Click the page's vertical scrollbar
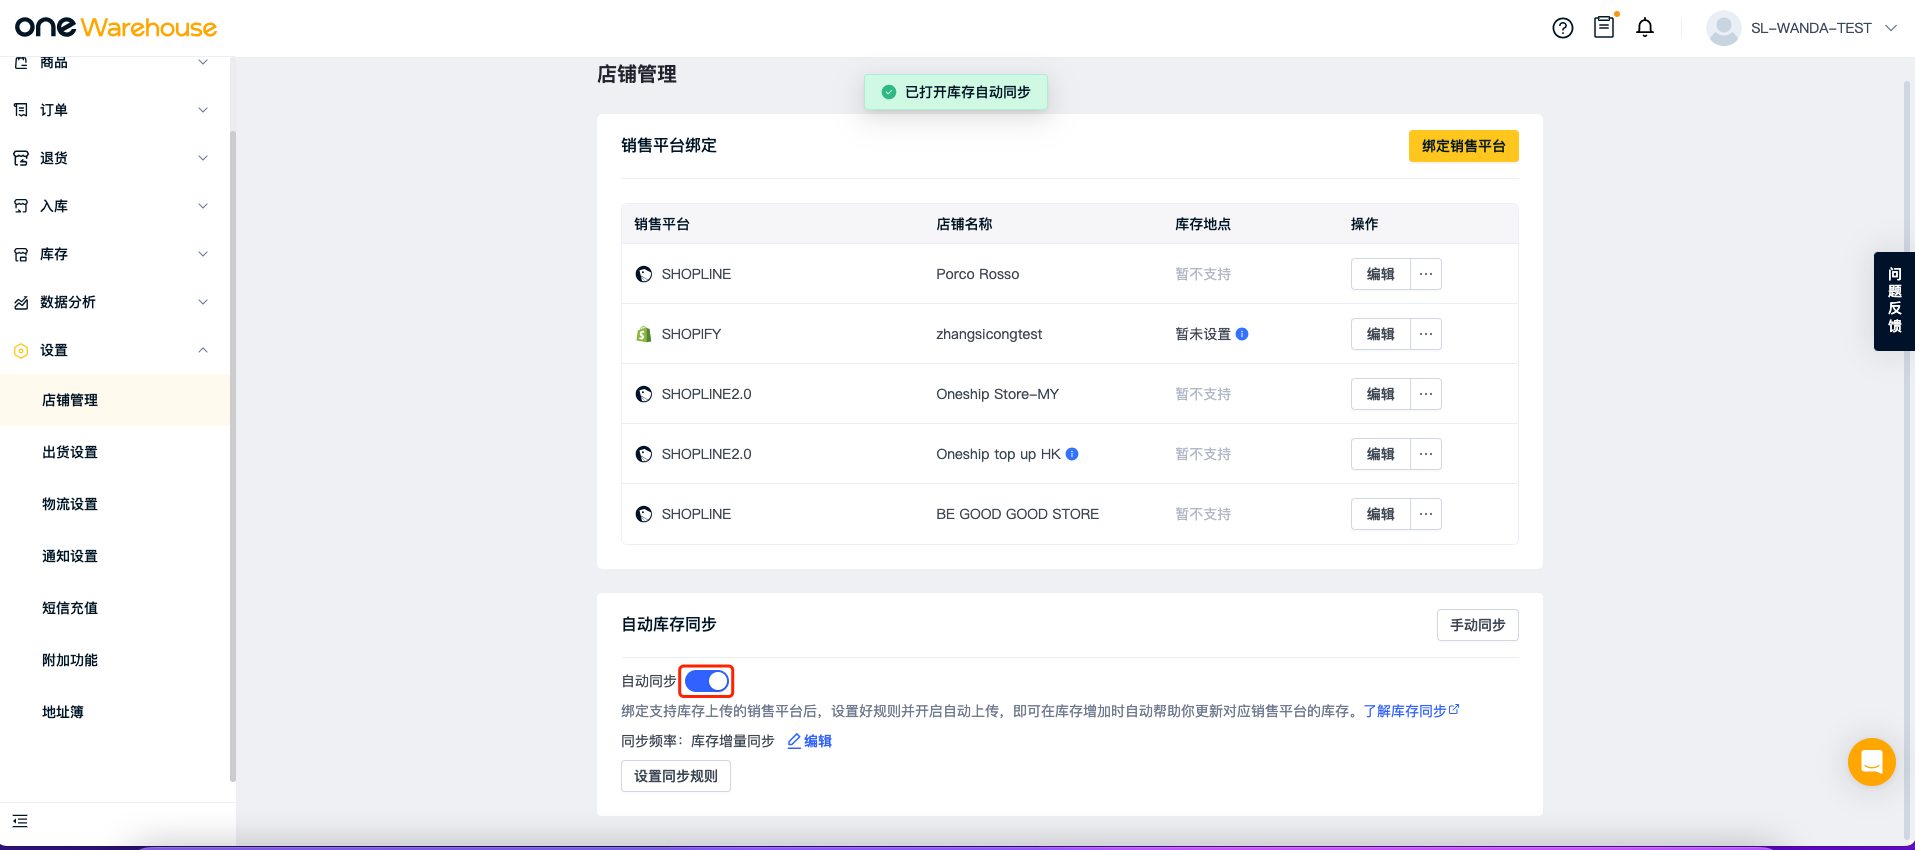This screenshot has height=850, width=1915. [1907, 460]
